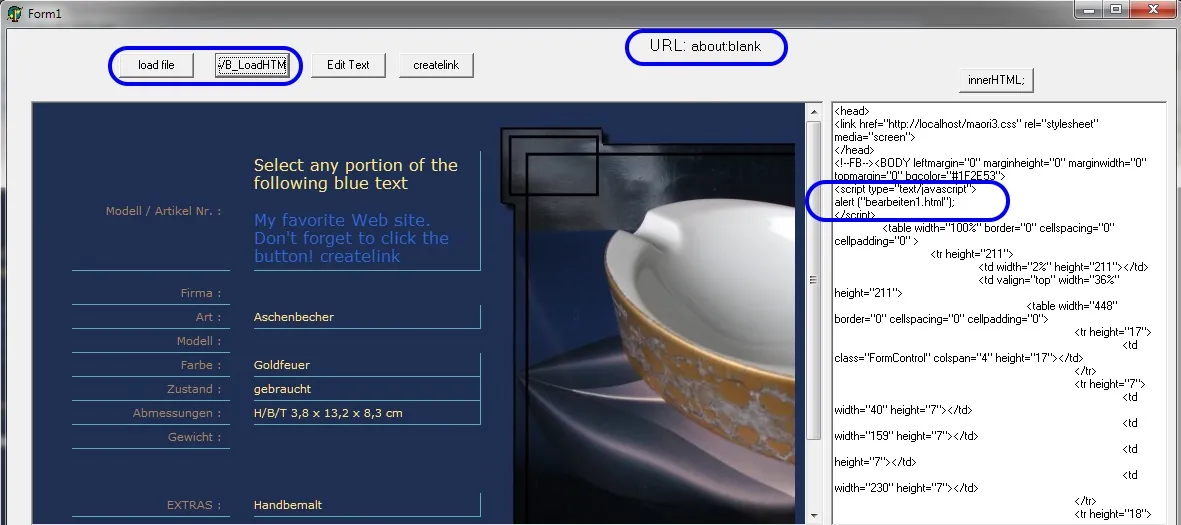
Task: Click the 'Art :' label
Action: 209,317
